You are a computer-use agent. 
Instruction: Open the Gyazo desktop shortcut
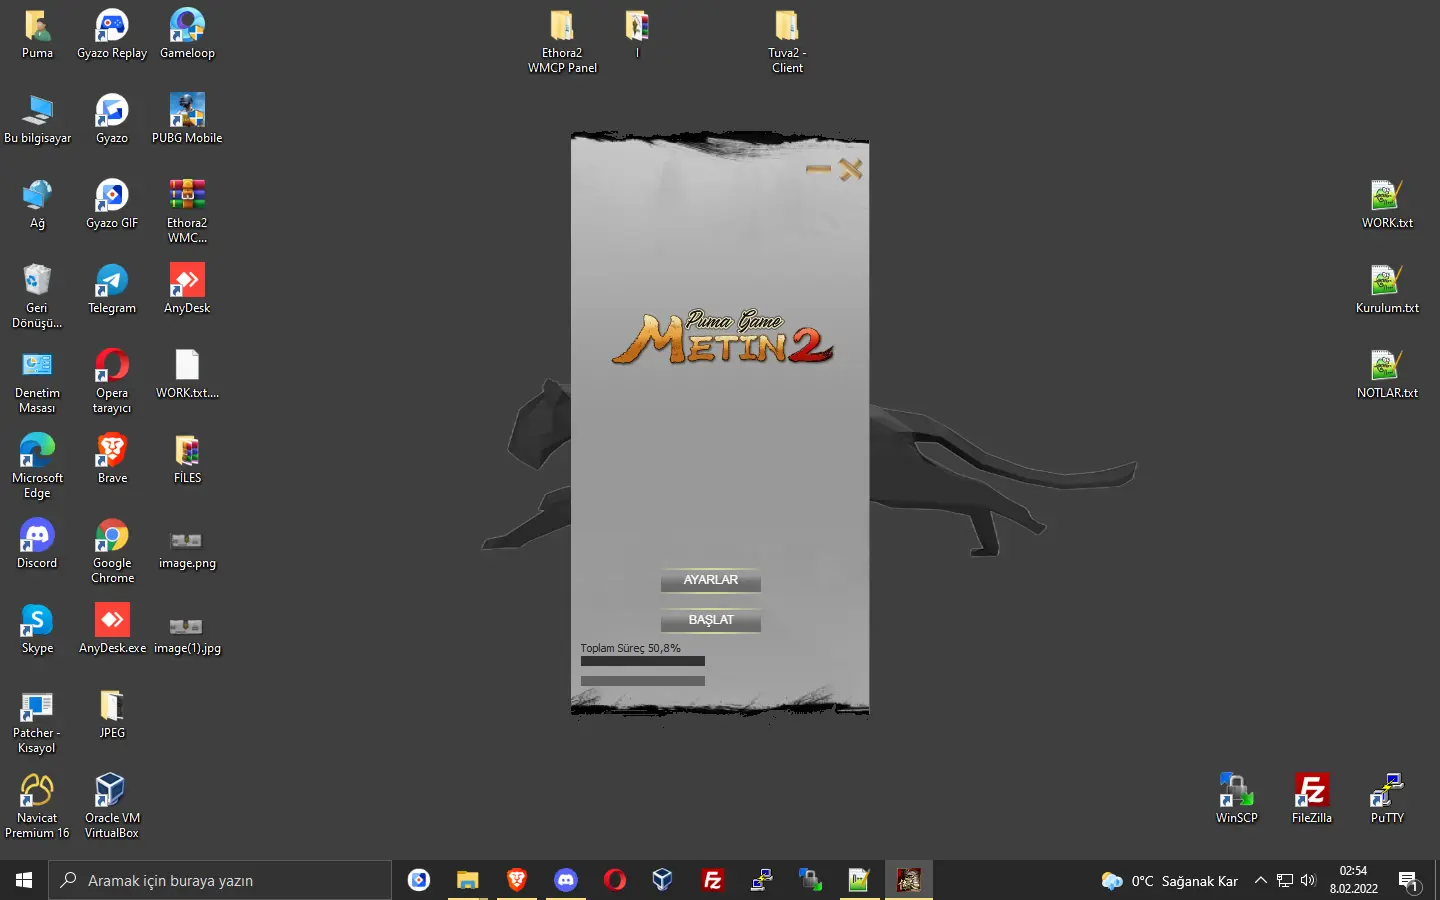112,120
